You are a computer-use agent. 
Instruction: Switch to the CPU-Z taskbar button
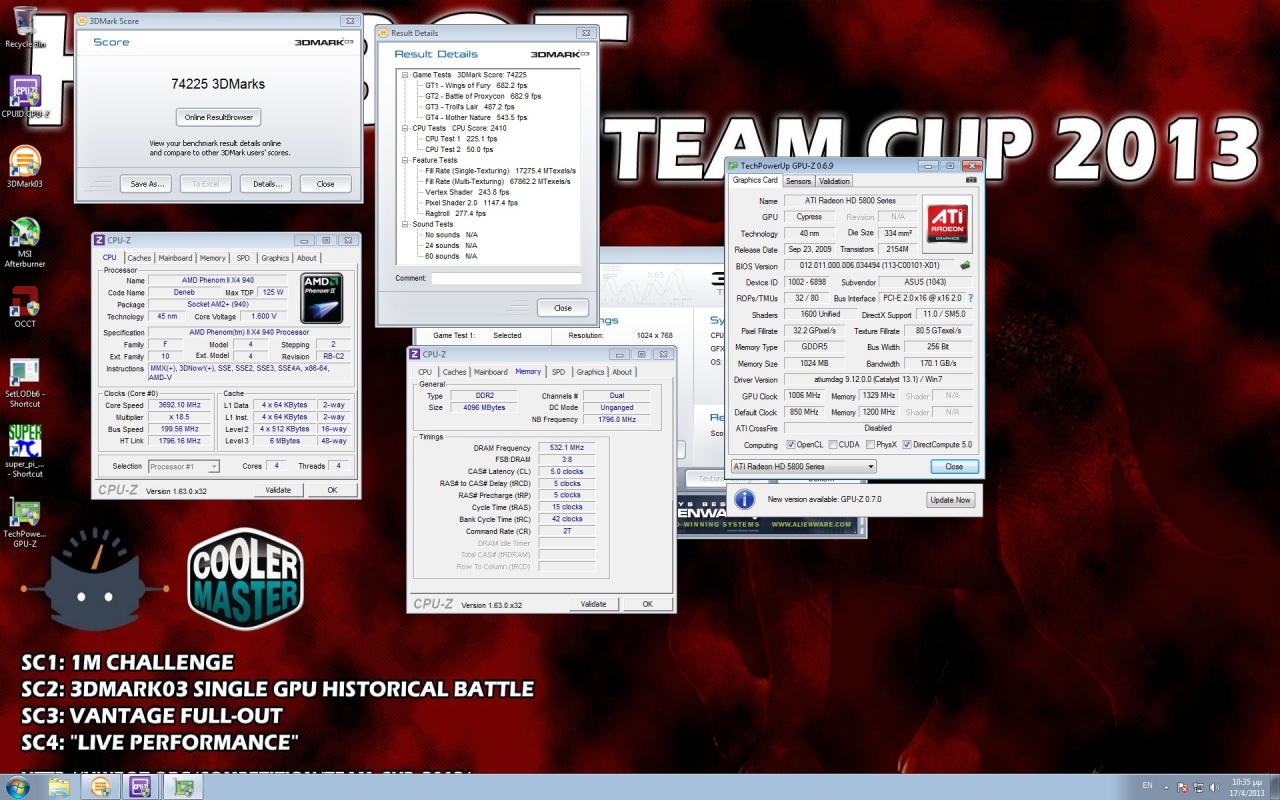[x=140, y=787]
